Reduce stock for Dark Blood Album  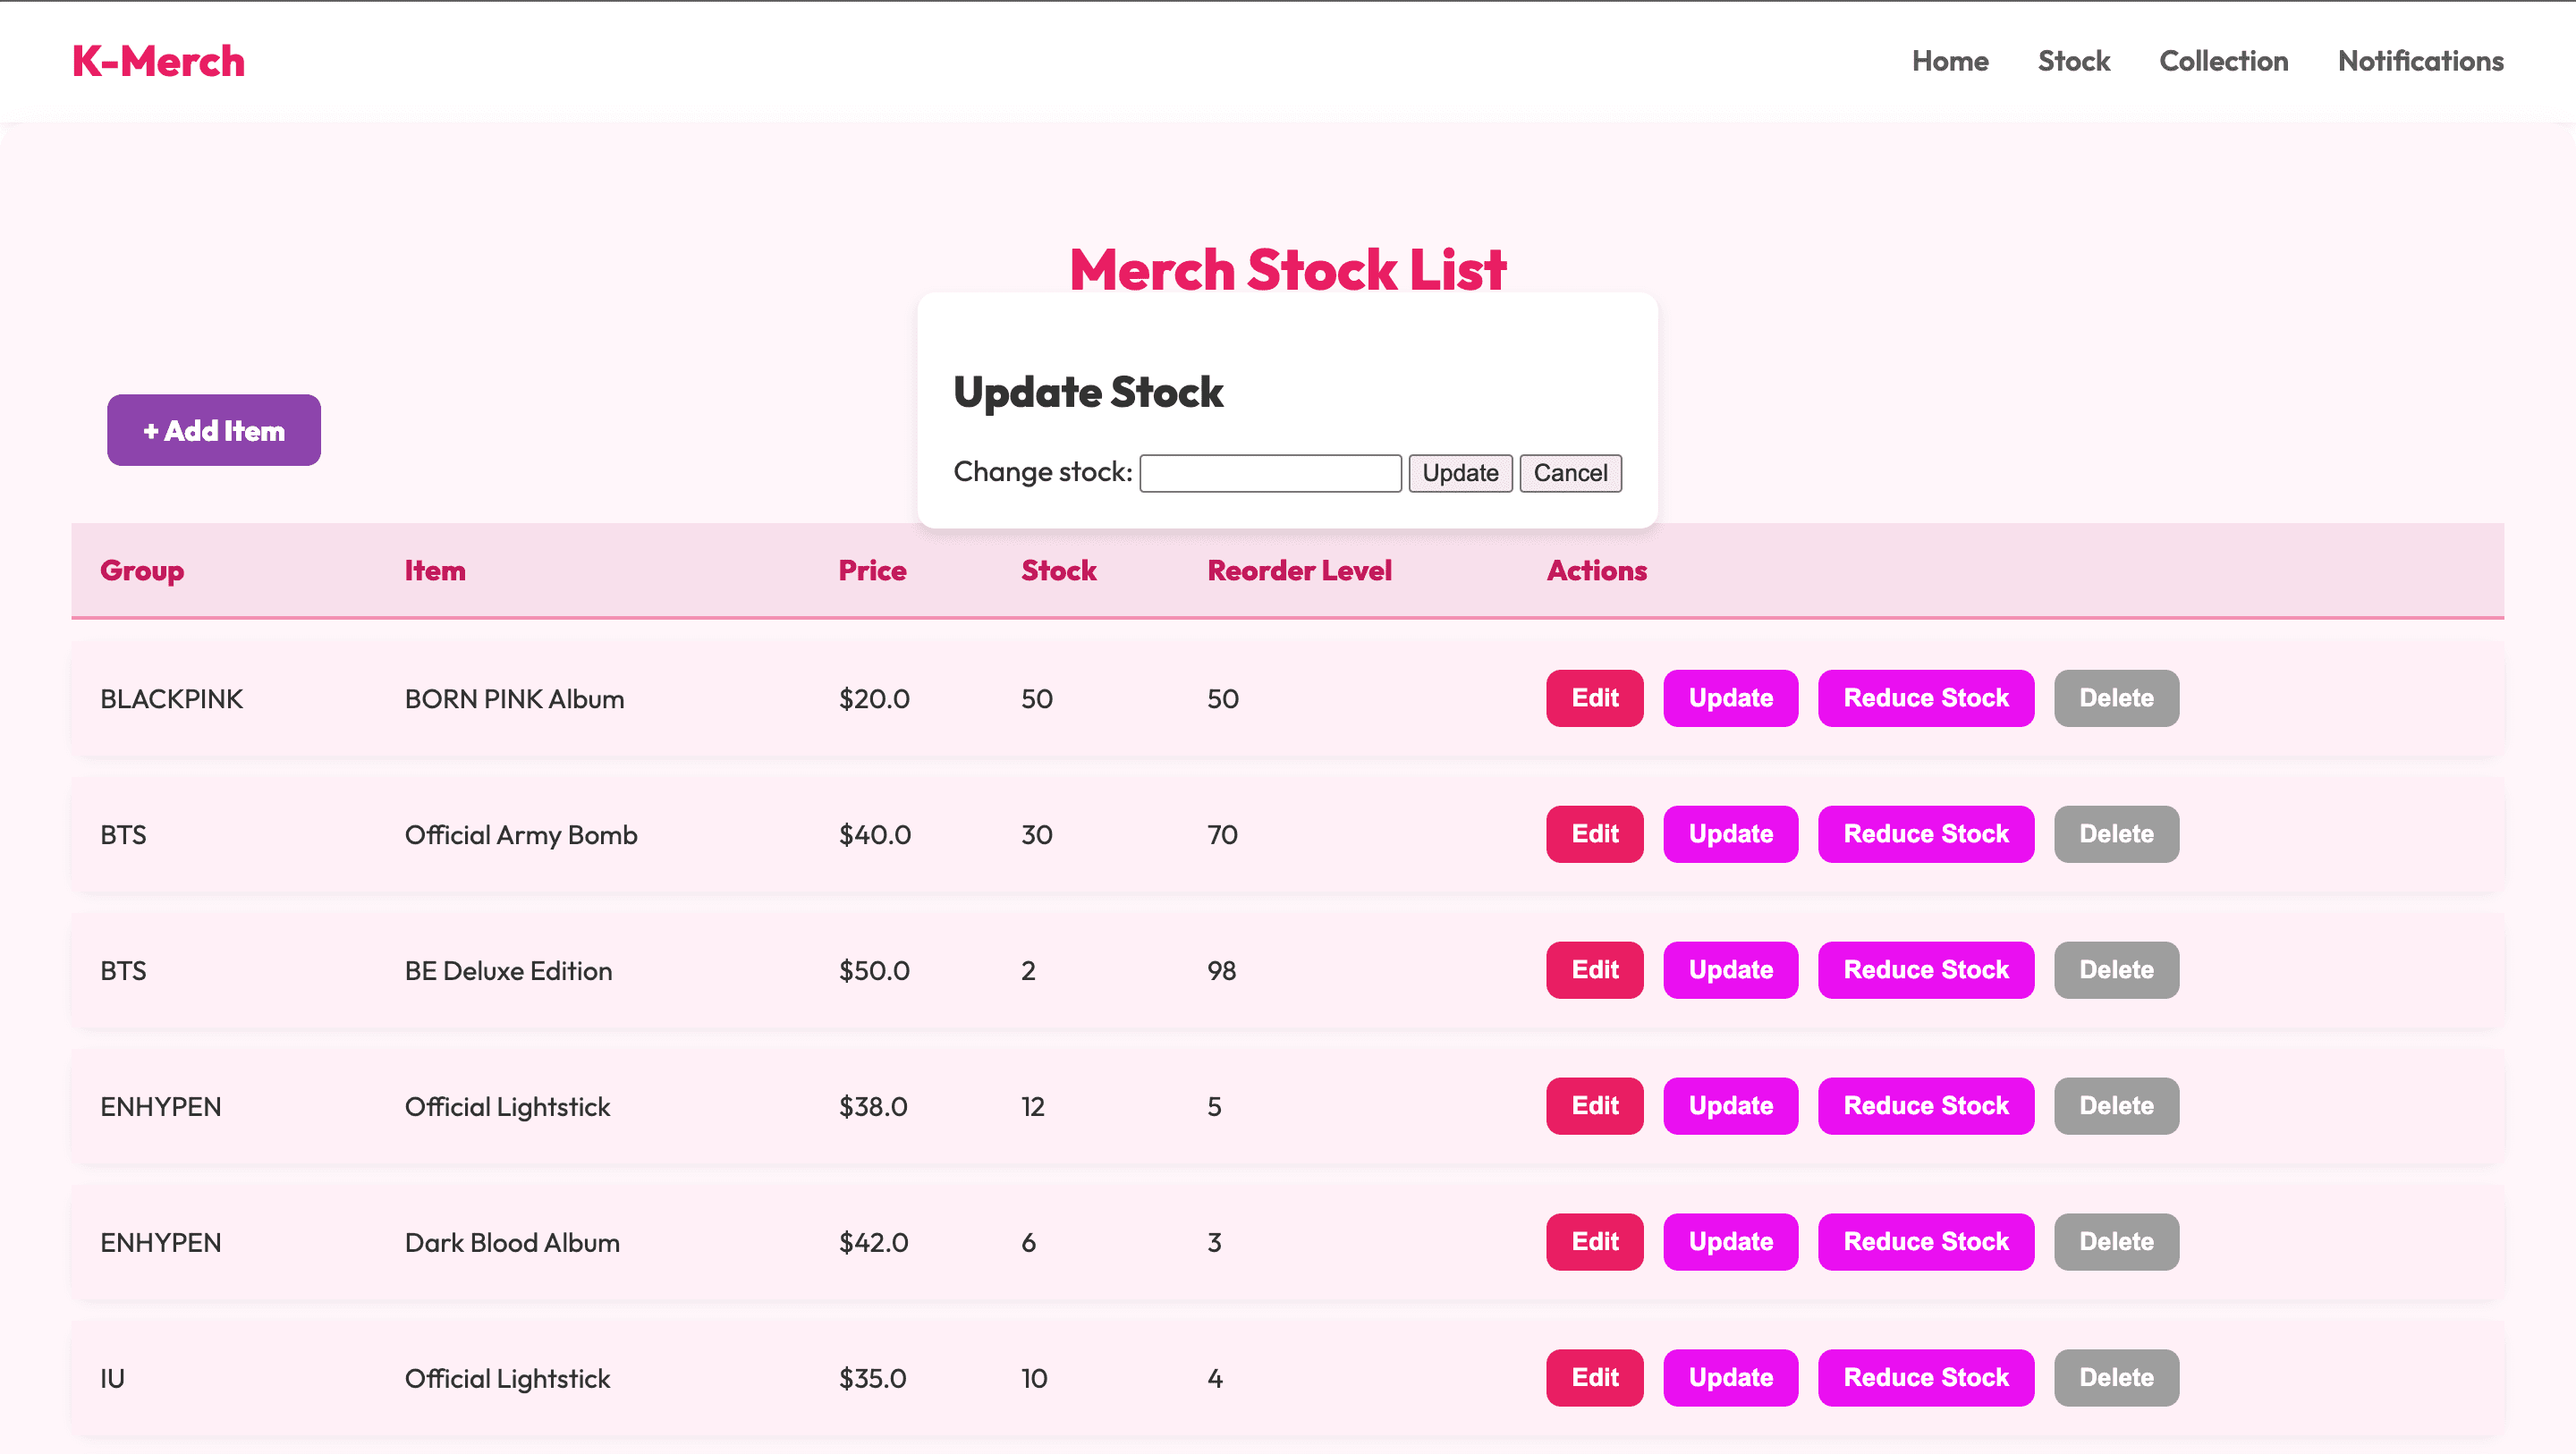(x=1925, y=1242)
